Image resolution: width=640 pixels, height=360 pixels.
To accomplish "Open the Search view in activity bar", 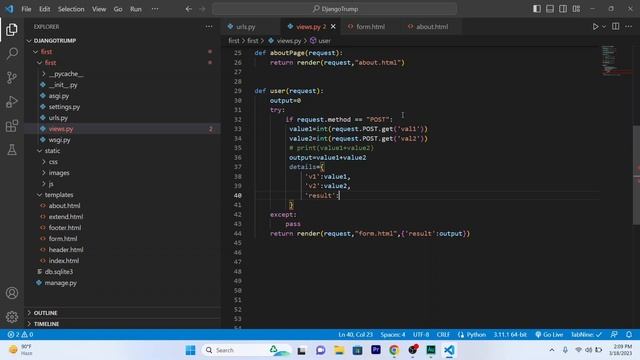I will pyautogui.click(x=12, y=53).
